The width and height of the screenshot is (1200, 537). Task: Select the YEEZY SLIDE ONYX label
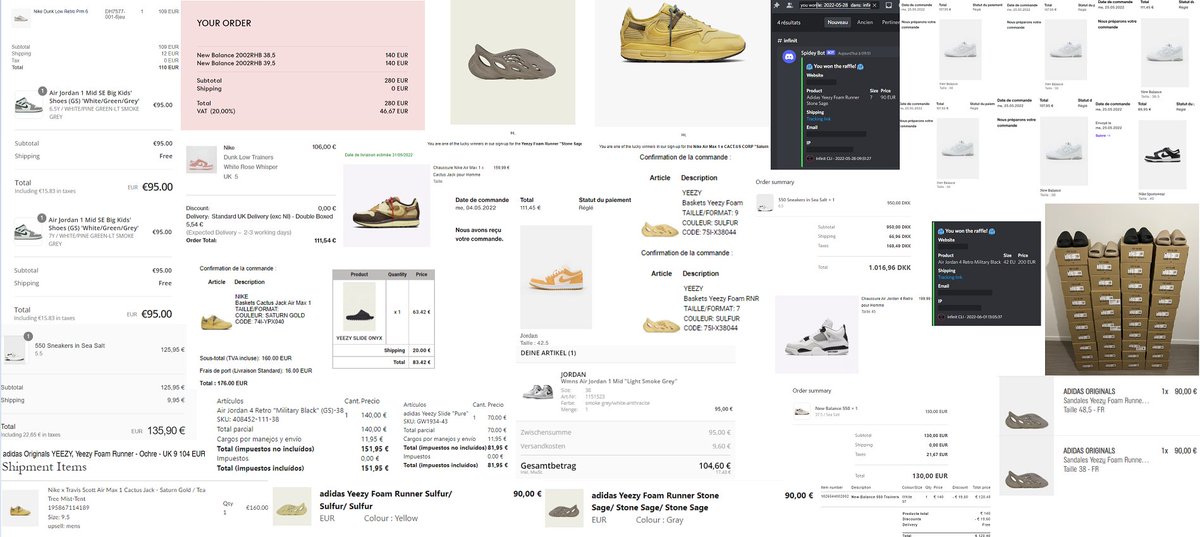pos(361,338)
